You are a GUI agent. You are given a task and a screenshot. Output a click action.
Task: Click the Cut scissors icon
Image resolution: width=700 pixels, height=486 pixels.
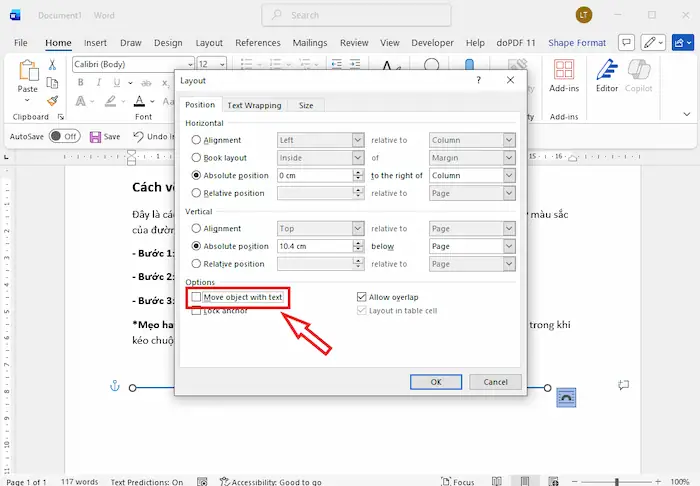point(52,65)
